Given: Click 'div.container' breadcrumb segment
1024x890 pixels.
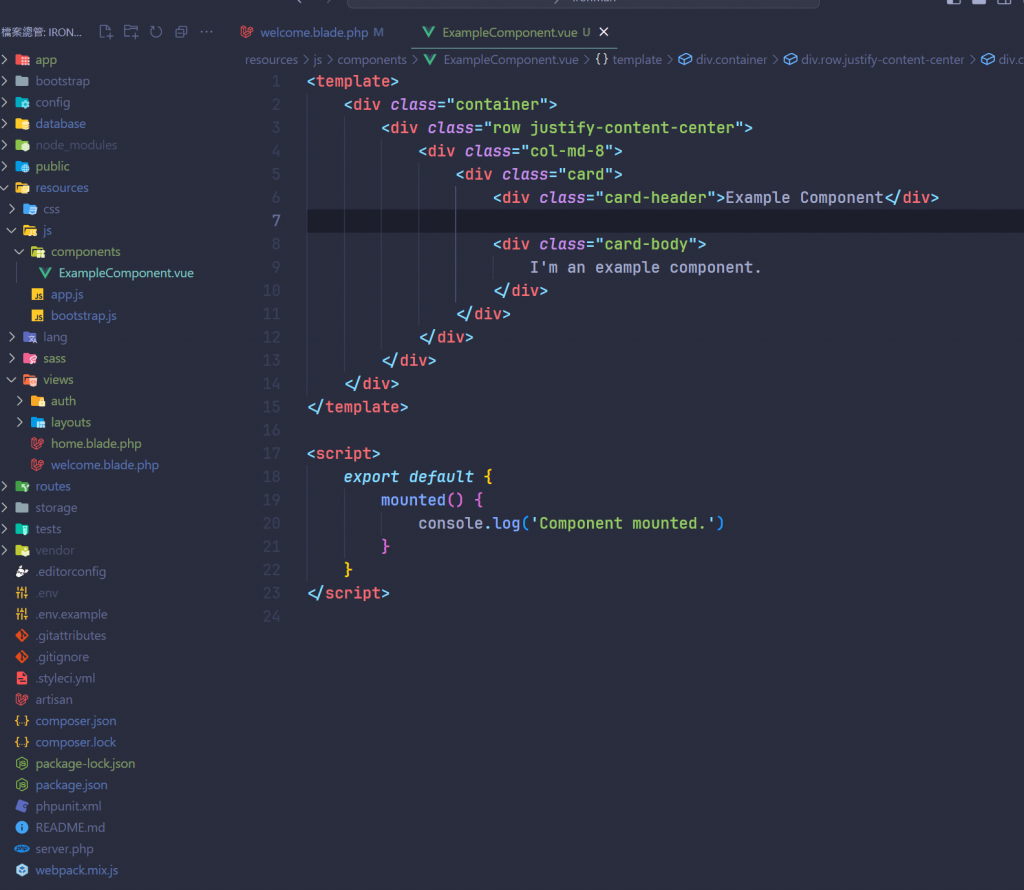Looking at the screenshot, I should pyautogui.click(x=731, y=59).
